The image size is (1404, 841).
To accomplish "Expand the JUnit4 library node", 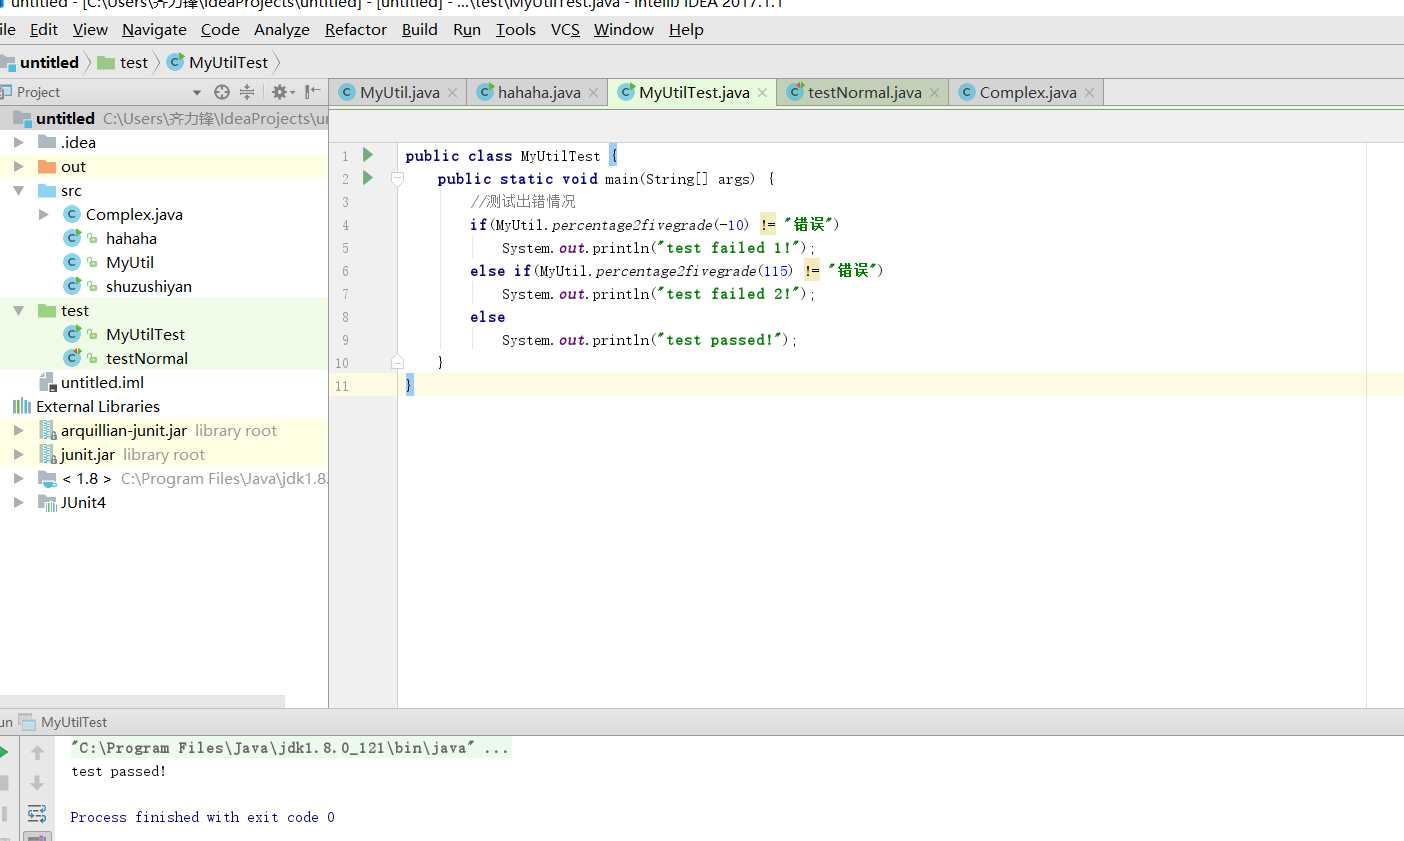I will coord(18,502).
